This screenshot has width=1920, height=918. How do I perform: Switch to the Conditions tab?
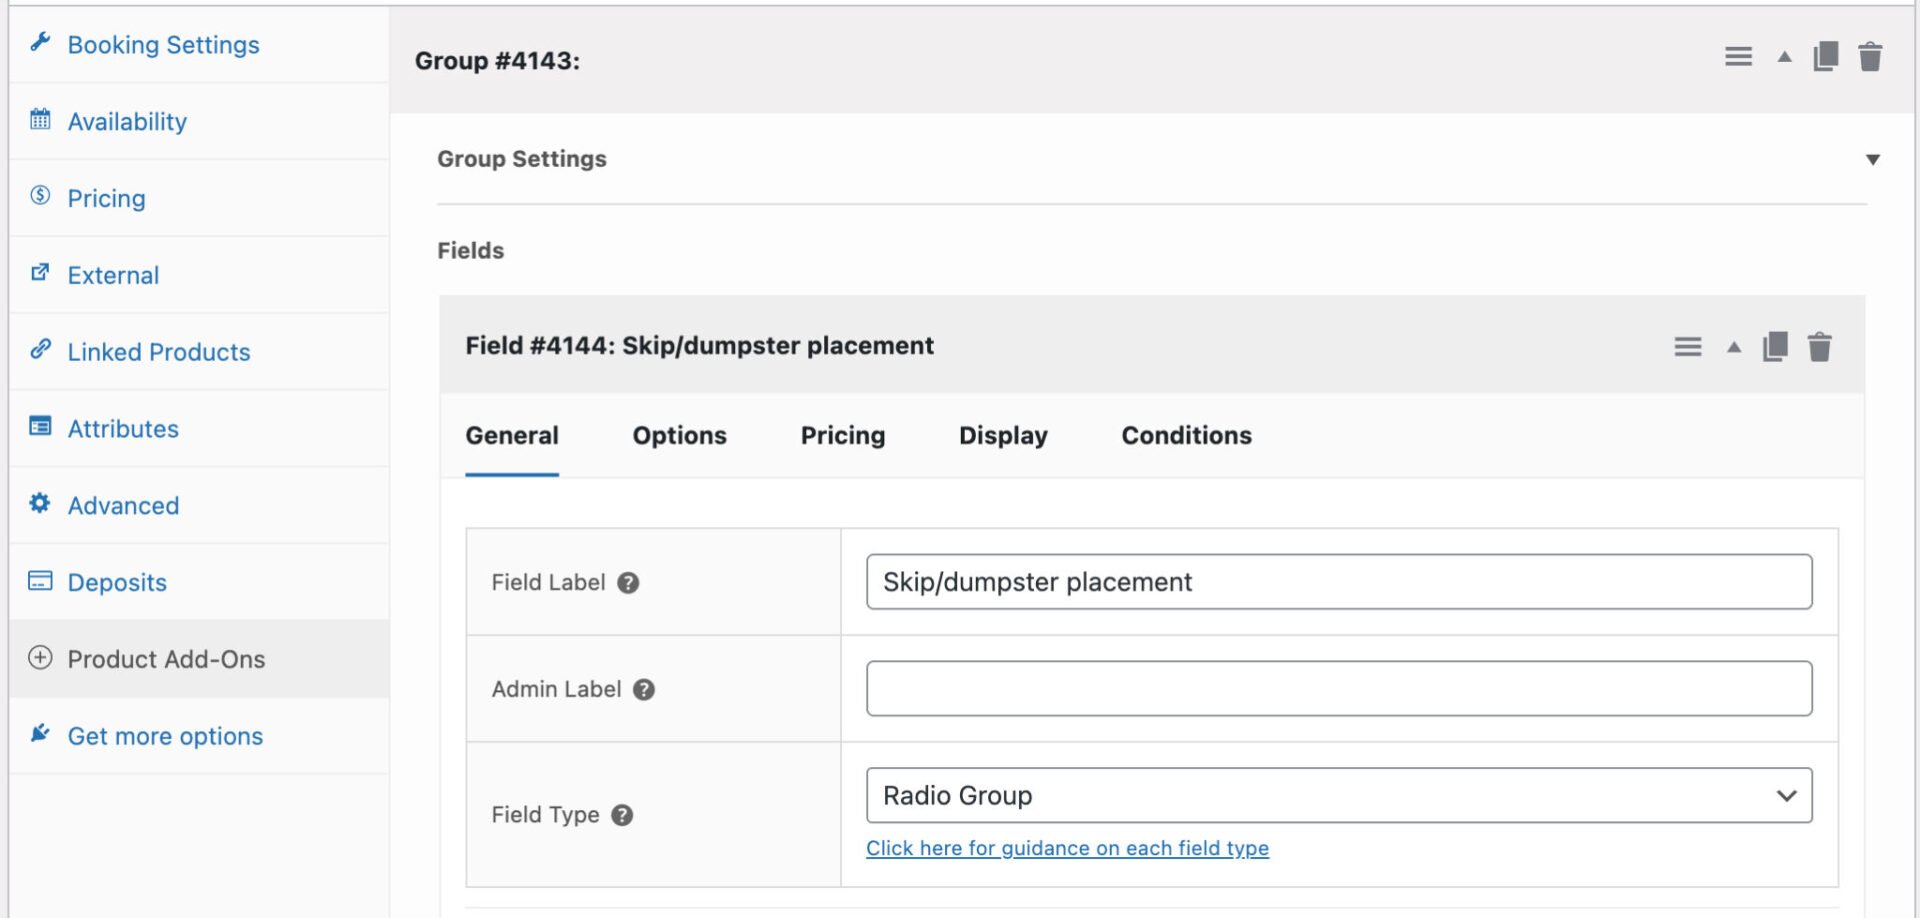[x=1186, y=435]
